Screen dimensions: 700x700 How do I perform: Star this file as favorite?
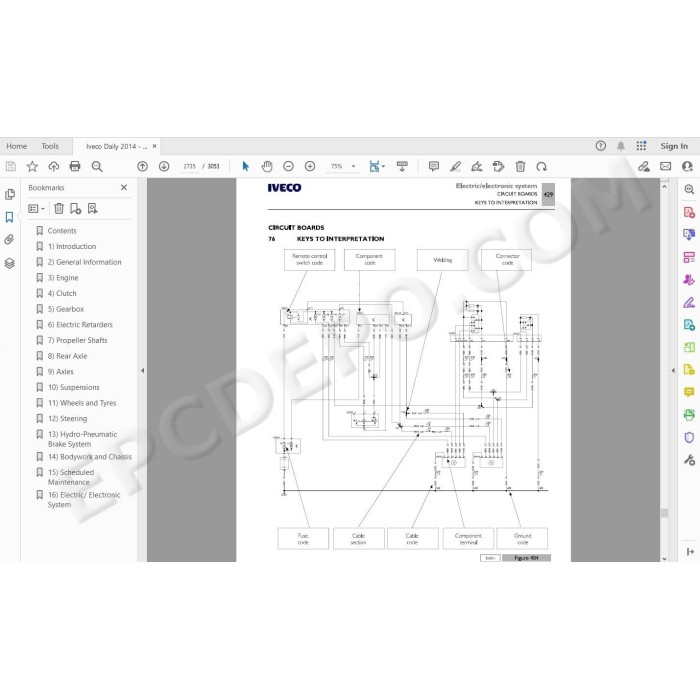coord(32,167)
